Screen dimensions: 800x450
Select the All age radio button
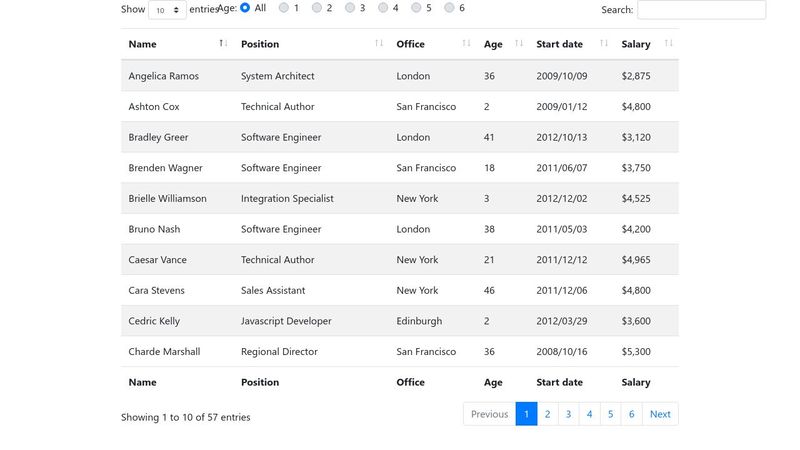click(245, 8)
